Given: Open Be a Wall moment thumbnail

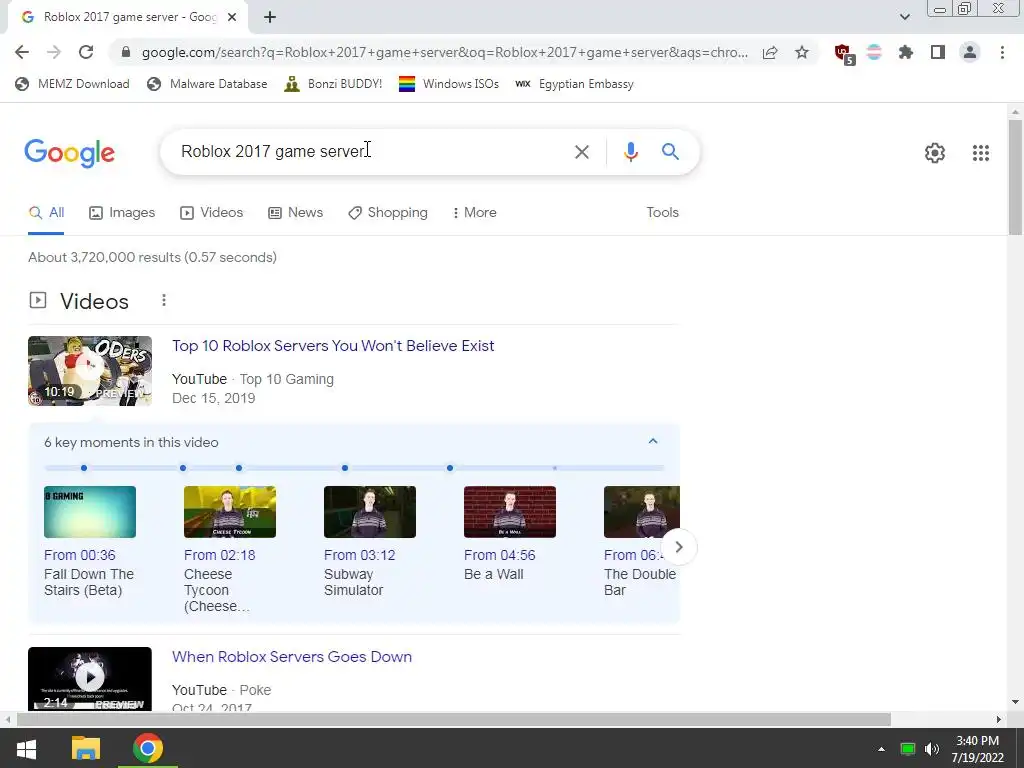Looking at the screenshot, I should click(509, 512).
